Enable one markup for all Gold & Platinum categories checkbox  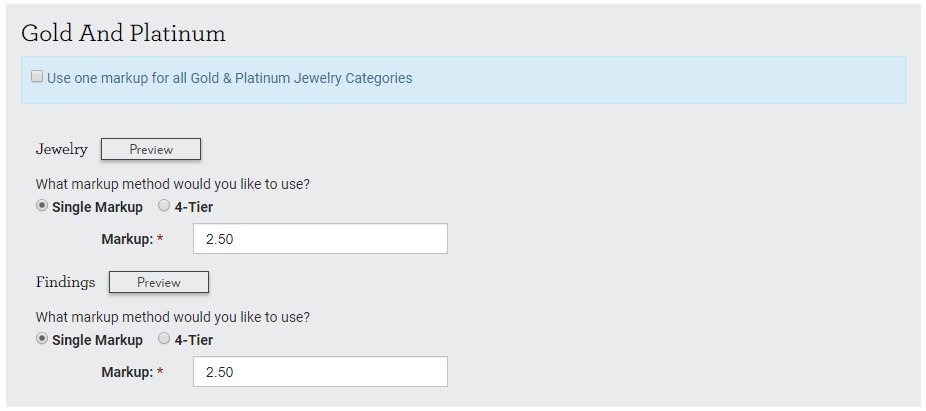click(x=37, y=77)
